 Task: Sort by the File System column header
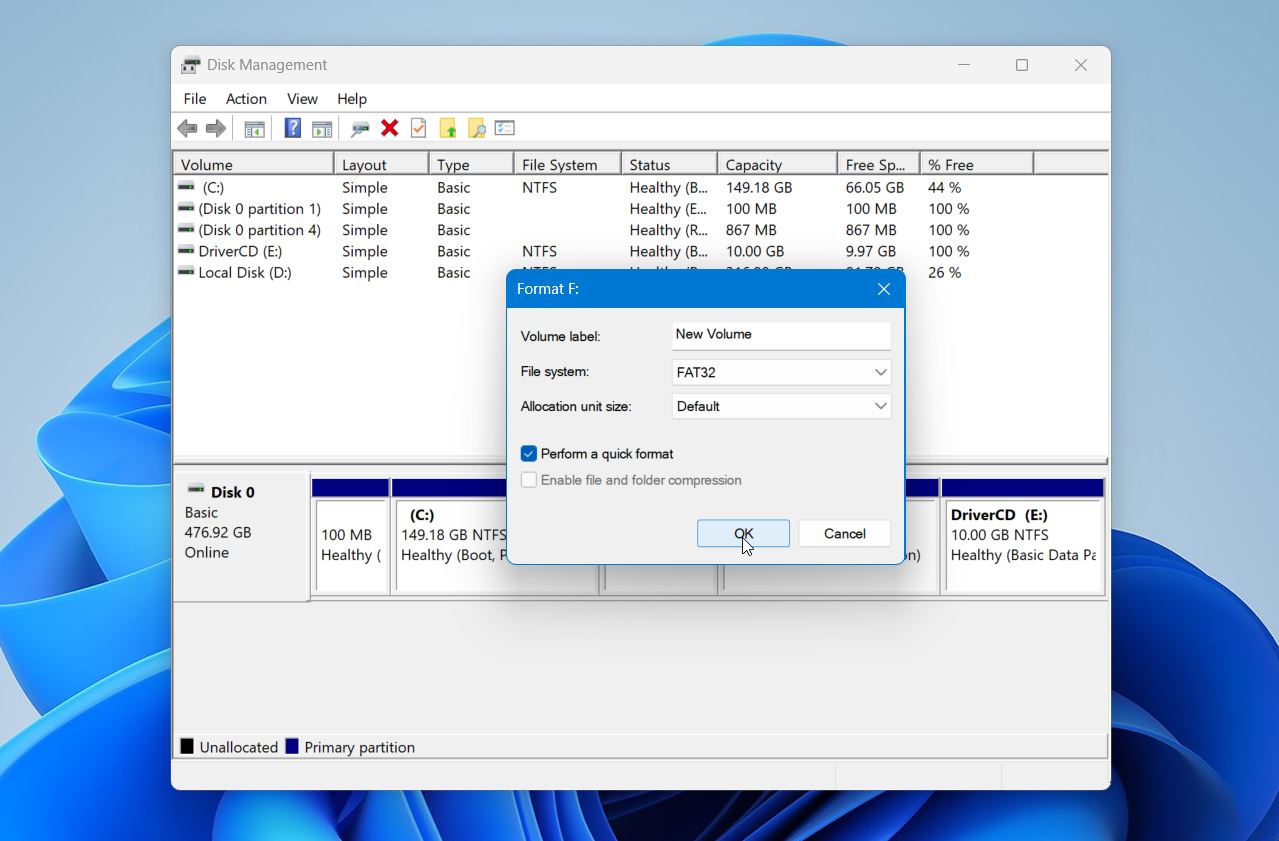tap(568, 164)
